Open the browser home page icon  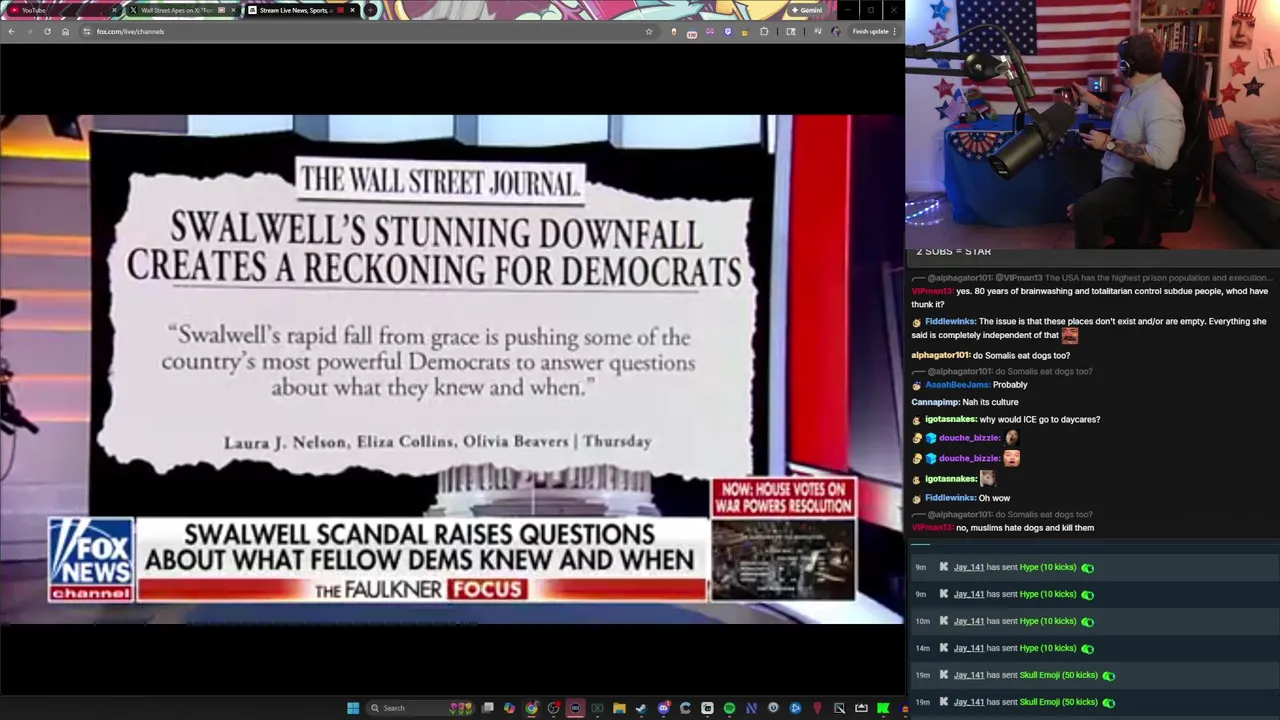click(x=65, y=31)
